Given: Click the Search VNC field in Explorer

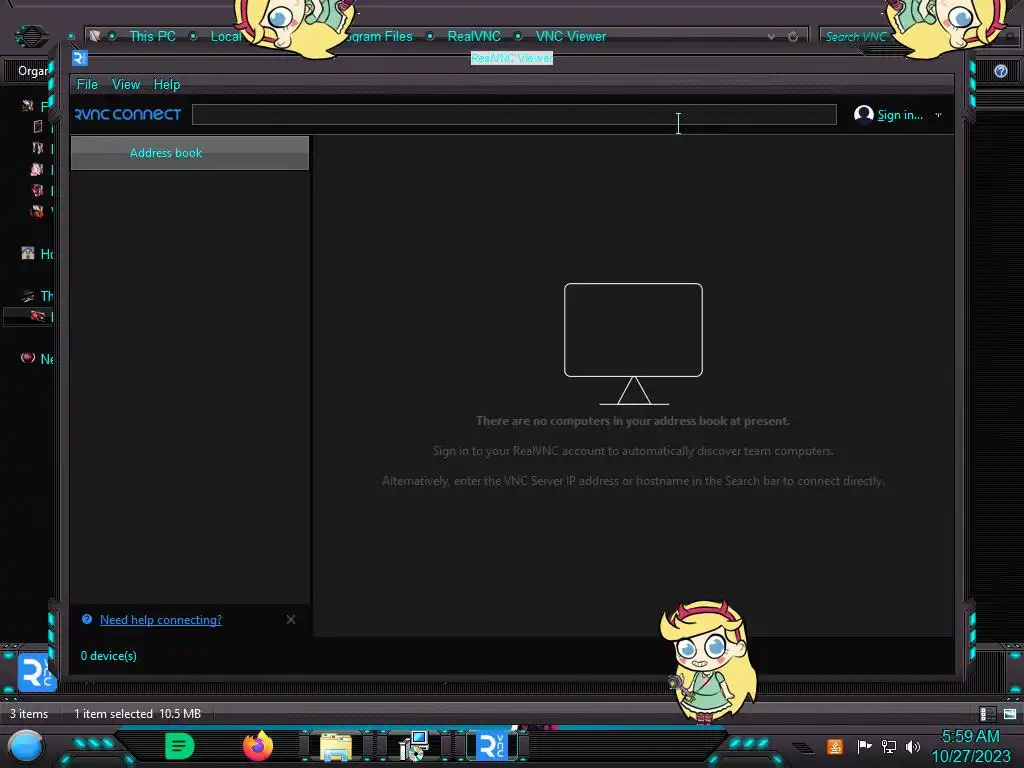Looking at the screenshot, I should [856, 37].
